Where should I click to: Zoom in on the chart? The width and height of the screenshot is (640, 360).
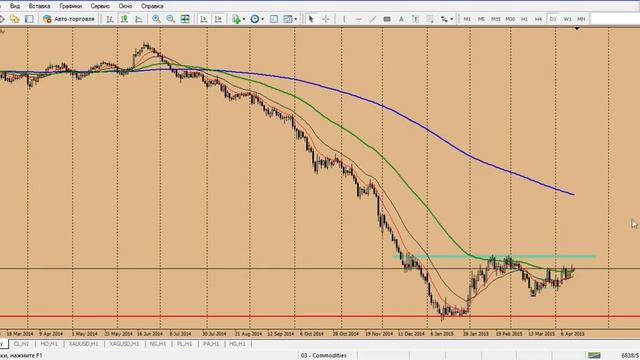click(156, 19)
